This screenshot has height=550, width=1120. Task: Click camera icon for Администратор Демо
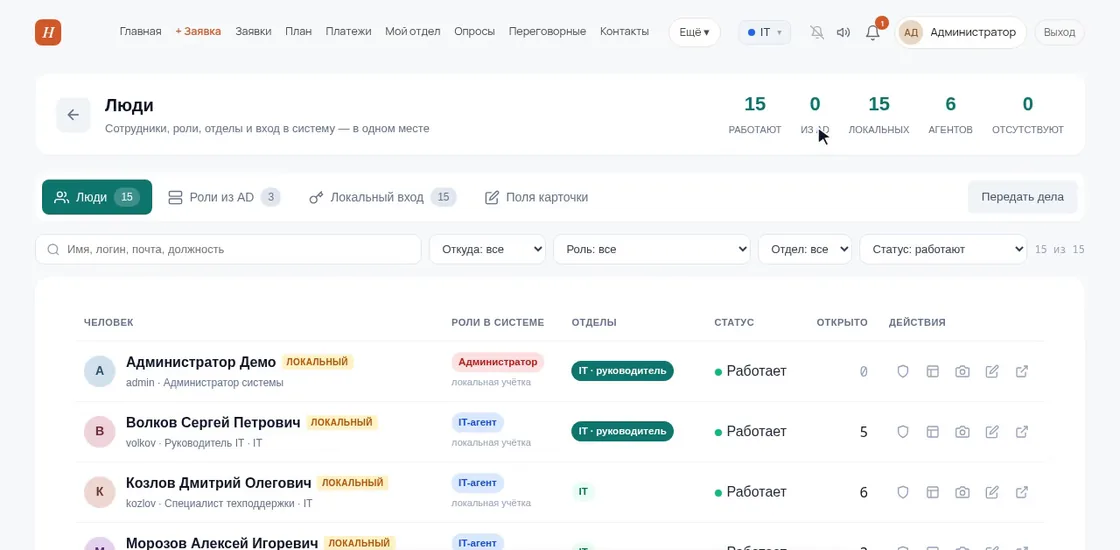click(x=963, y=371)
